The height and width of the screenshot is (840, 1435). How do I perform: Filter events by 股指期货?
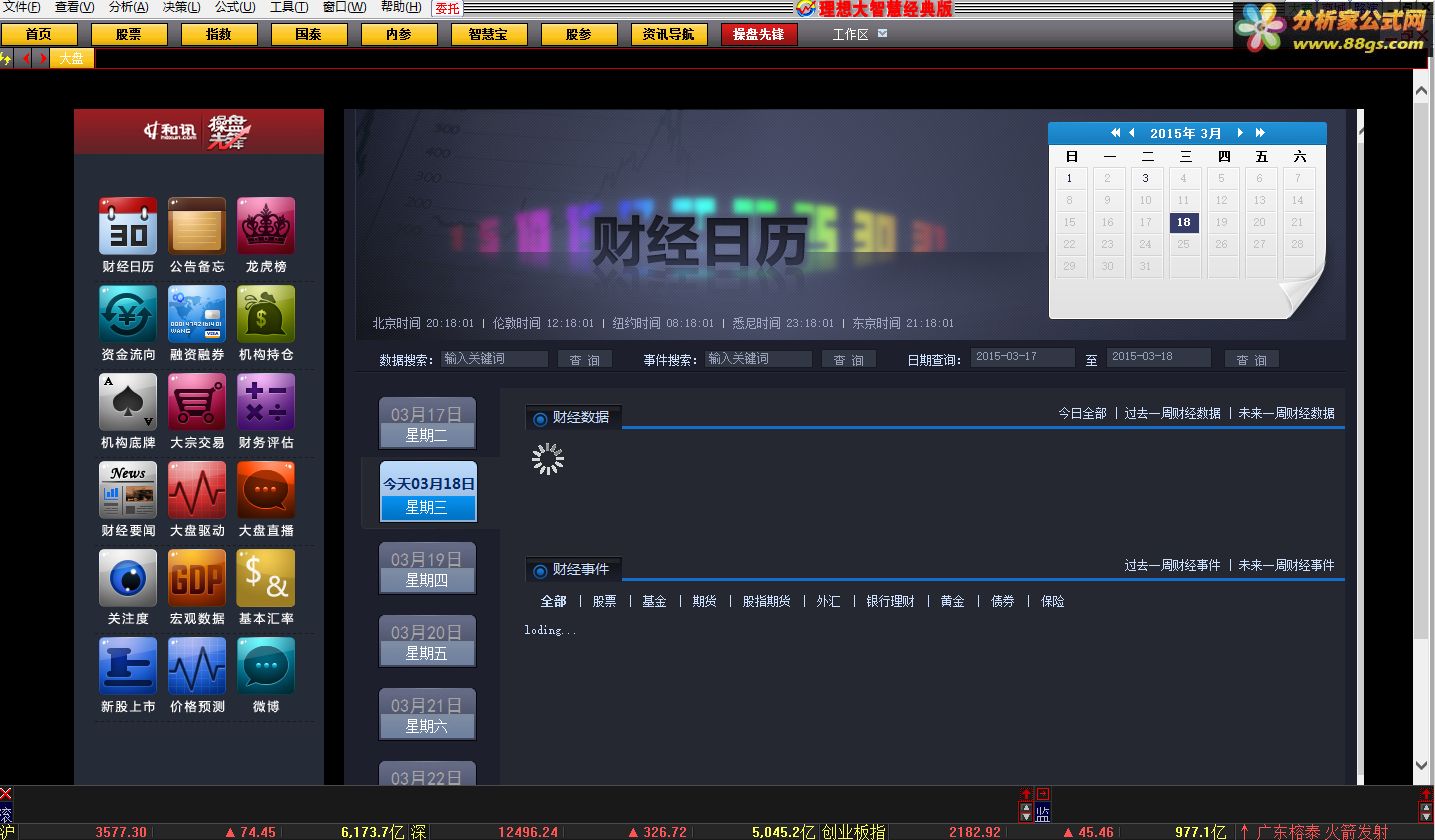point(766,601)
